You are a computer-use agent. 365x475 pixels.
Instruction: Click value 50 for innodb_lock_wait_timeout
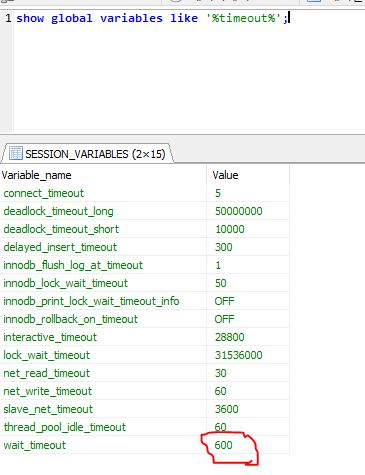tap(248, 283)
